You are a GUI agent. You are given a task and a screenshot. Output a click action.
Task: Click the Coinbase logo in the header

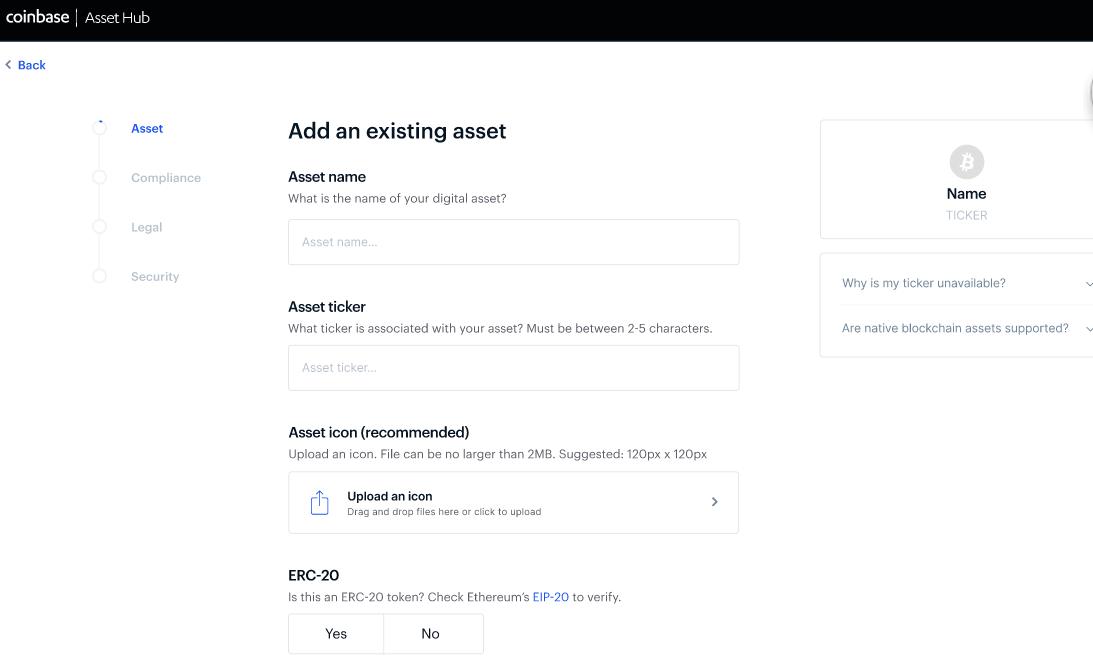(38, 16)
